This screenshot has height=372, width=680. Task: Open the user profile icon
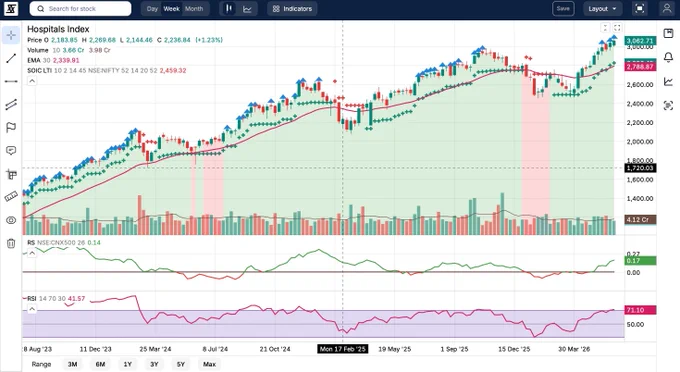click(x=667, y=9)
